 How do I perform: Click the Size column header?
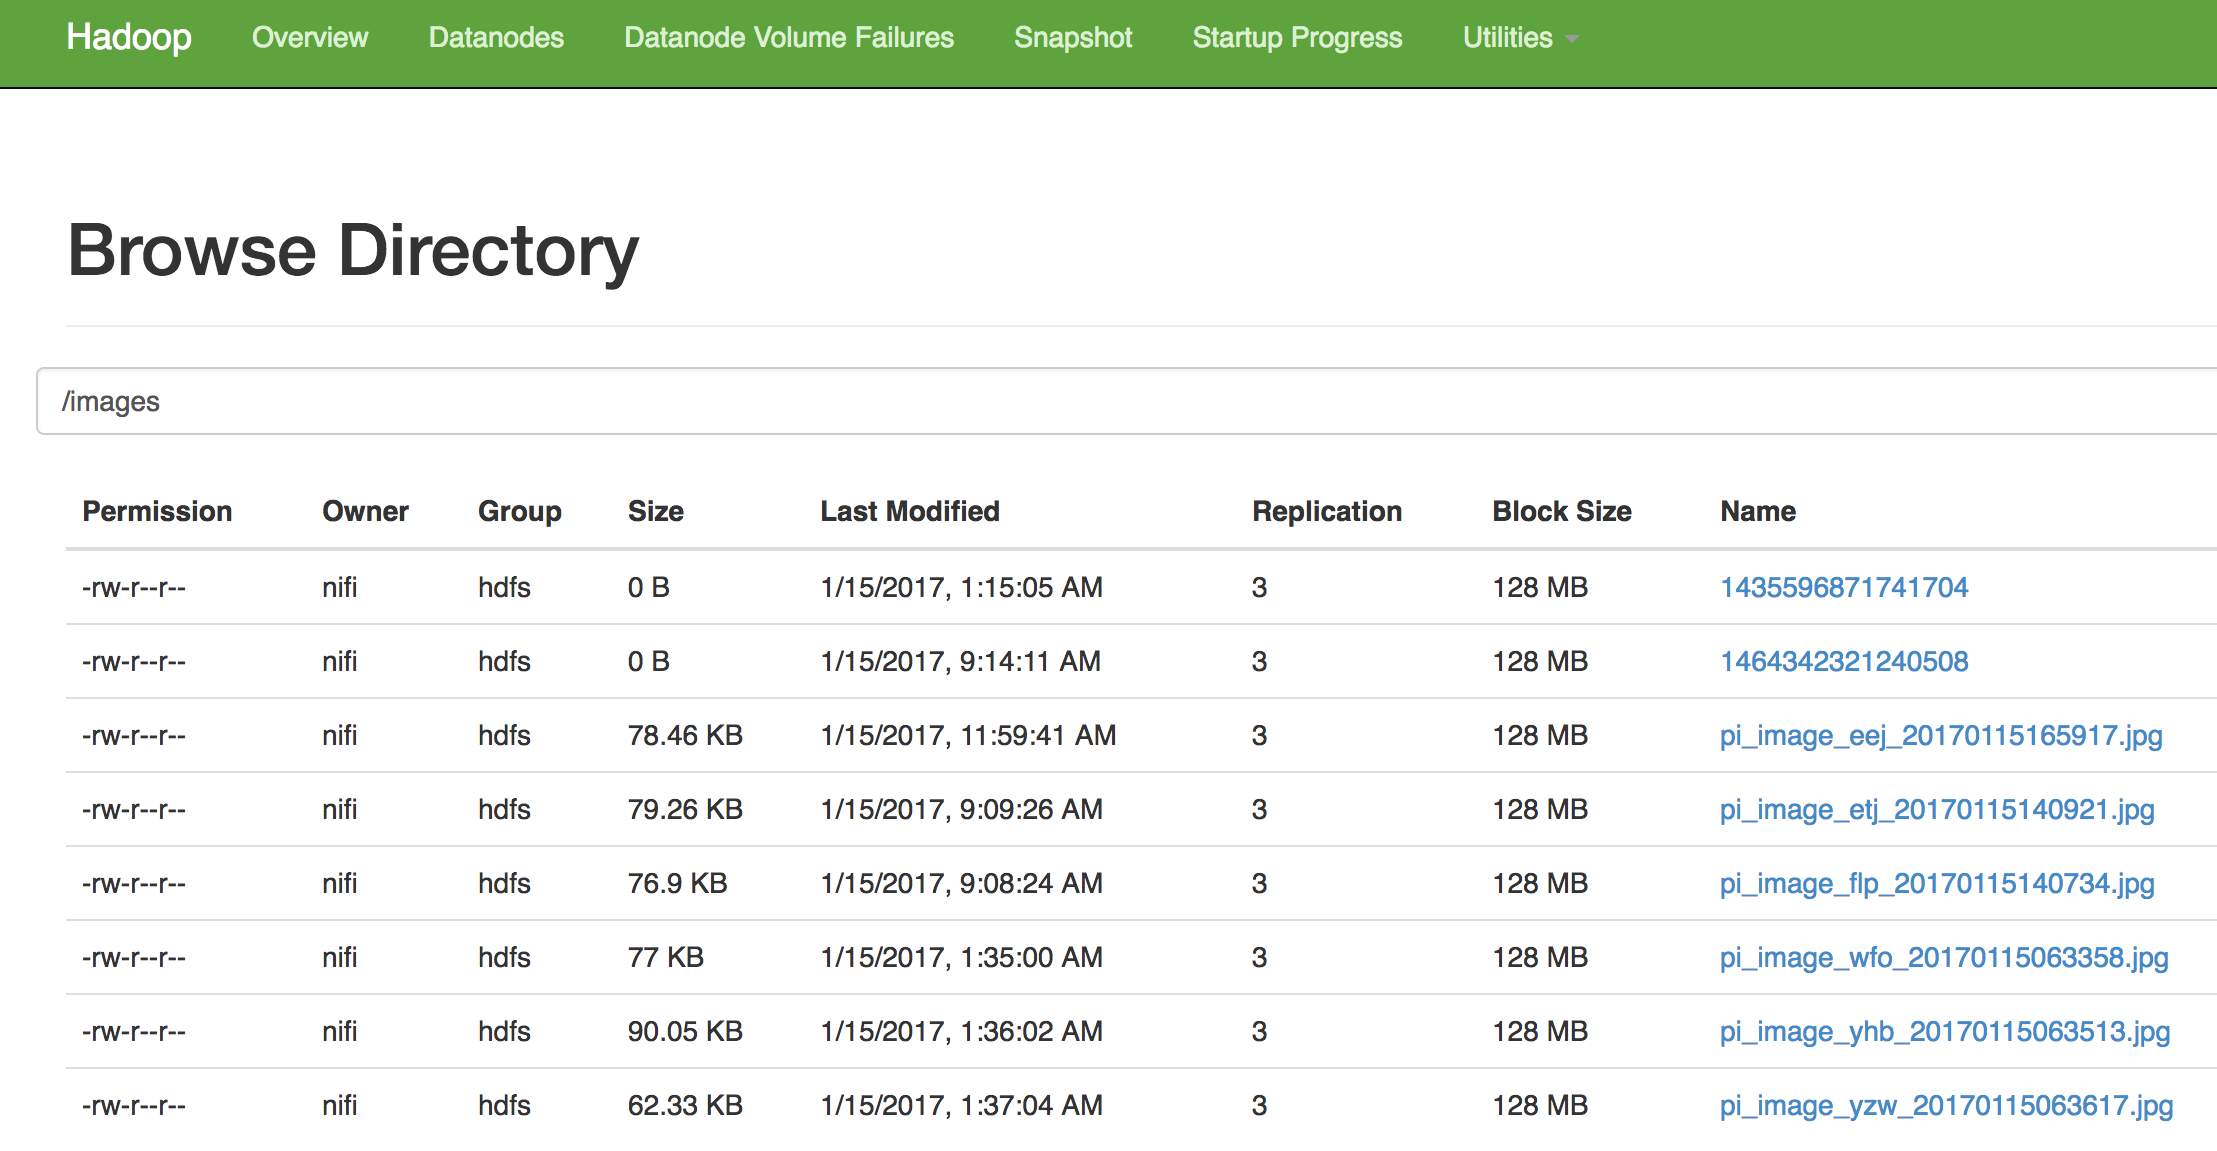[655, 511]
